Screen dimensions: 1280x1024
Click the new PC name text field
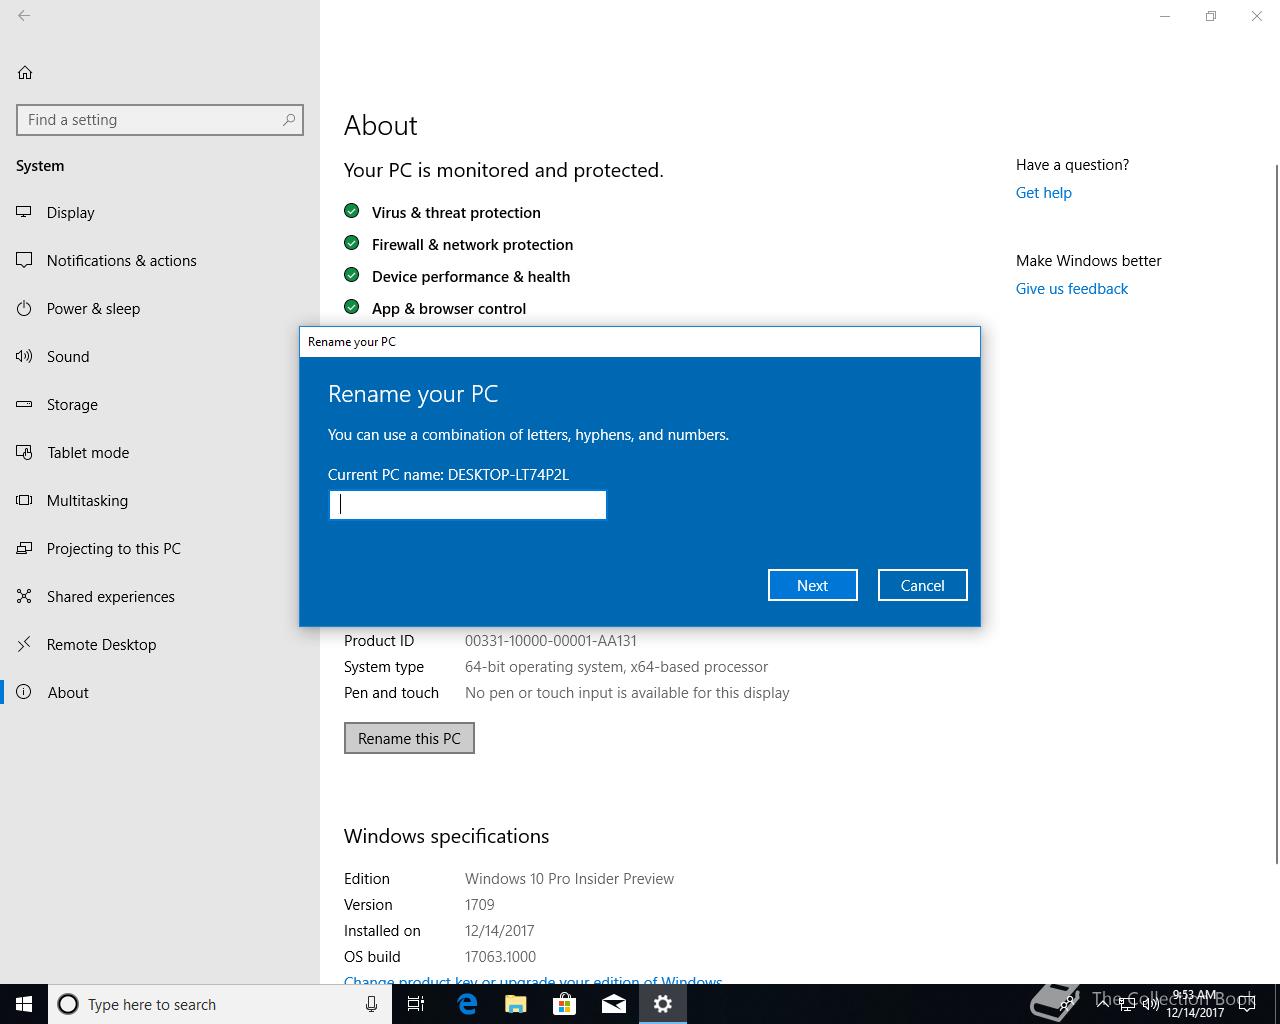pos(467,504)
